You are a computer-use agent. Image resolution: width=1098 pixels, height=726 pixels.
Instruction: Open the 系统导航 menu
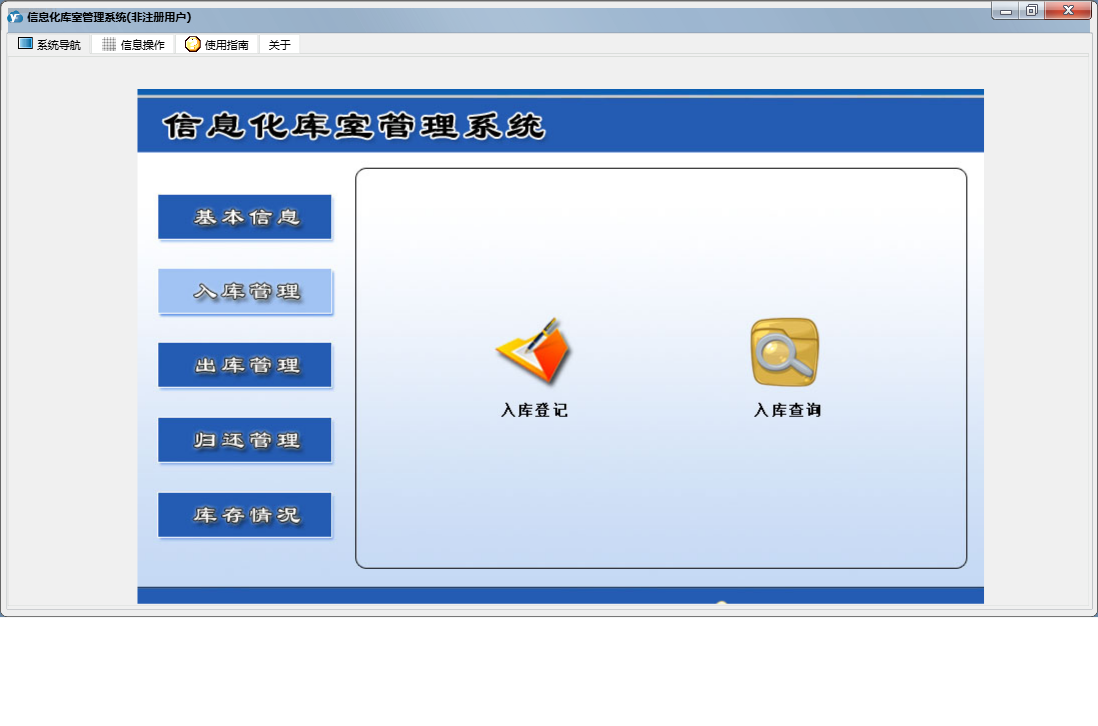coord(49,44)
